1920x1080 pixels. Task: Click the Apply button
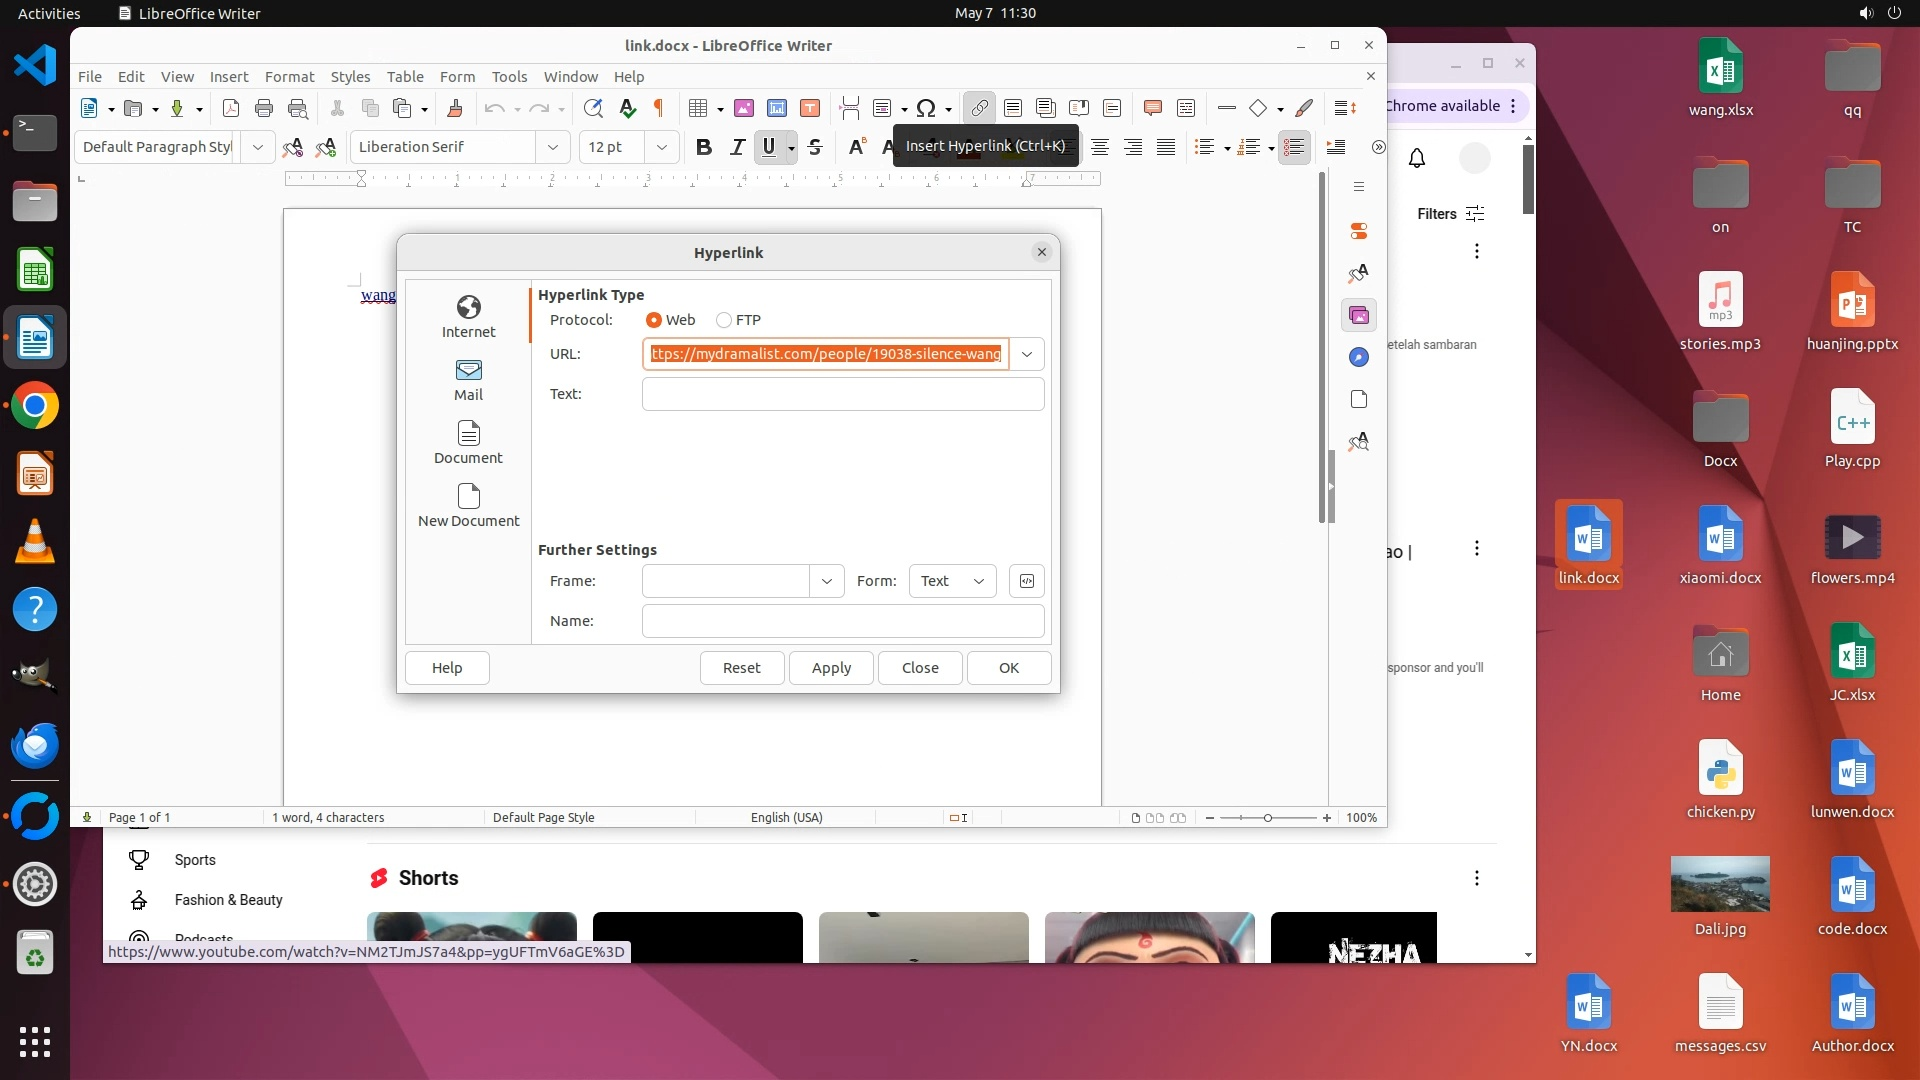tap(831, 668)
